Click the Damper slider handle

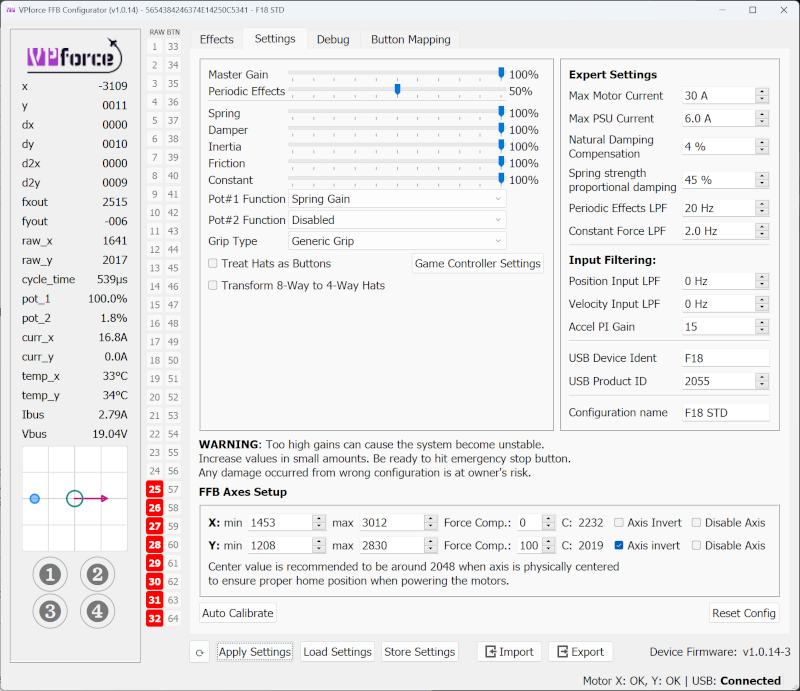click(x=501, y=129)
